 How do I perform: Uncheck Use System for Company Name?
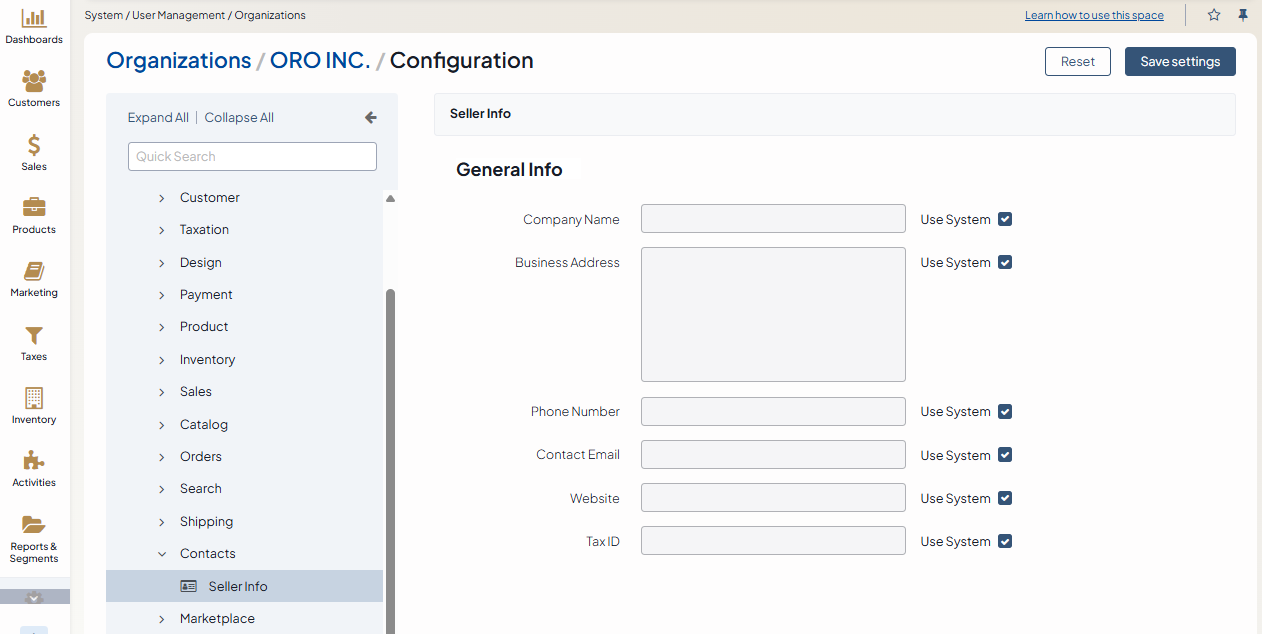1005,219
